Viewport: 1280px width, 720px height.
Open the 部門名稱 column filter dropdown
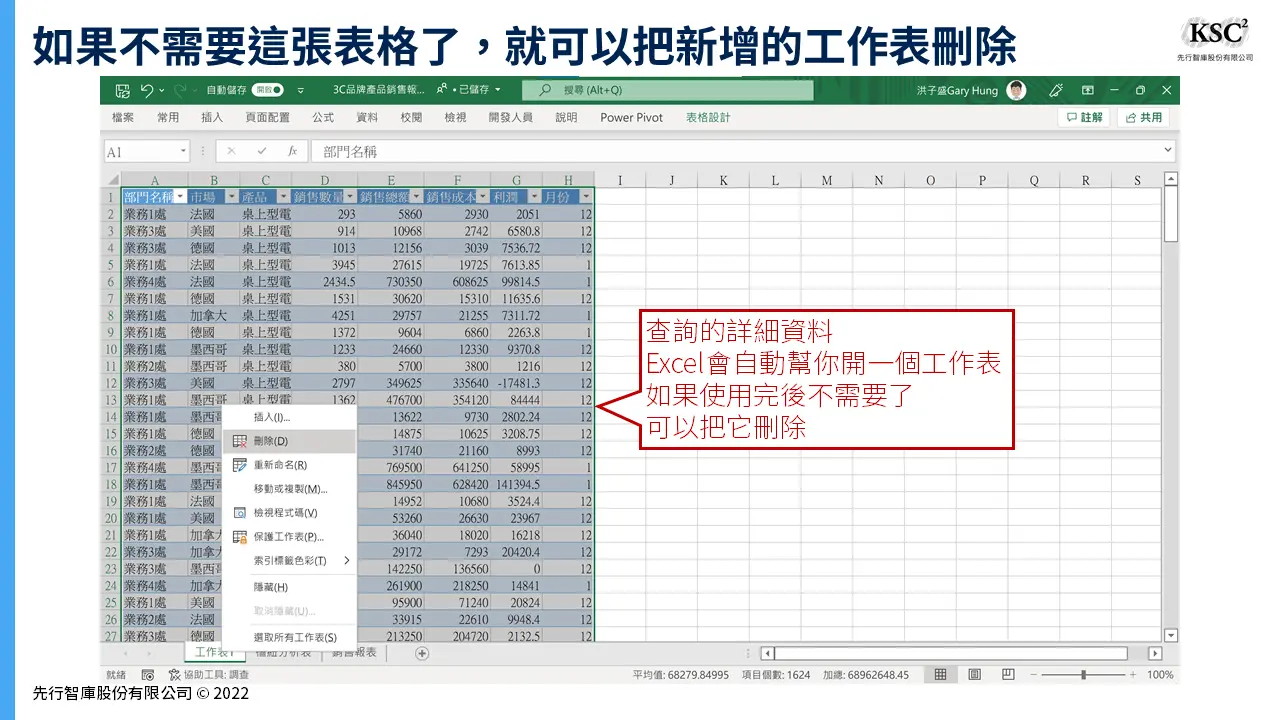coord(180,197)
